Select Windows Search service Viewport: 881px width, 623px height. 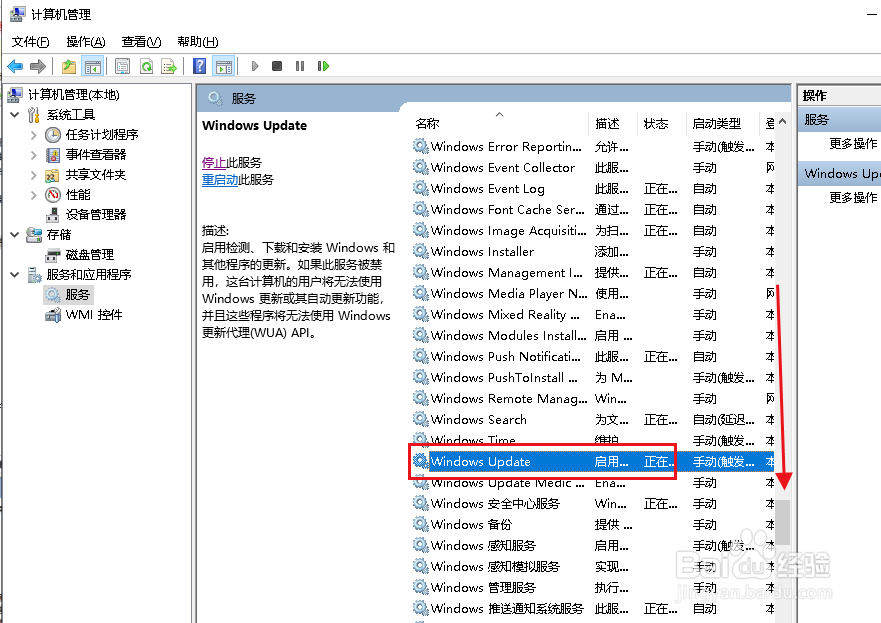593,420
